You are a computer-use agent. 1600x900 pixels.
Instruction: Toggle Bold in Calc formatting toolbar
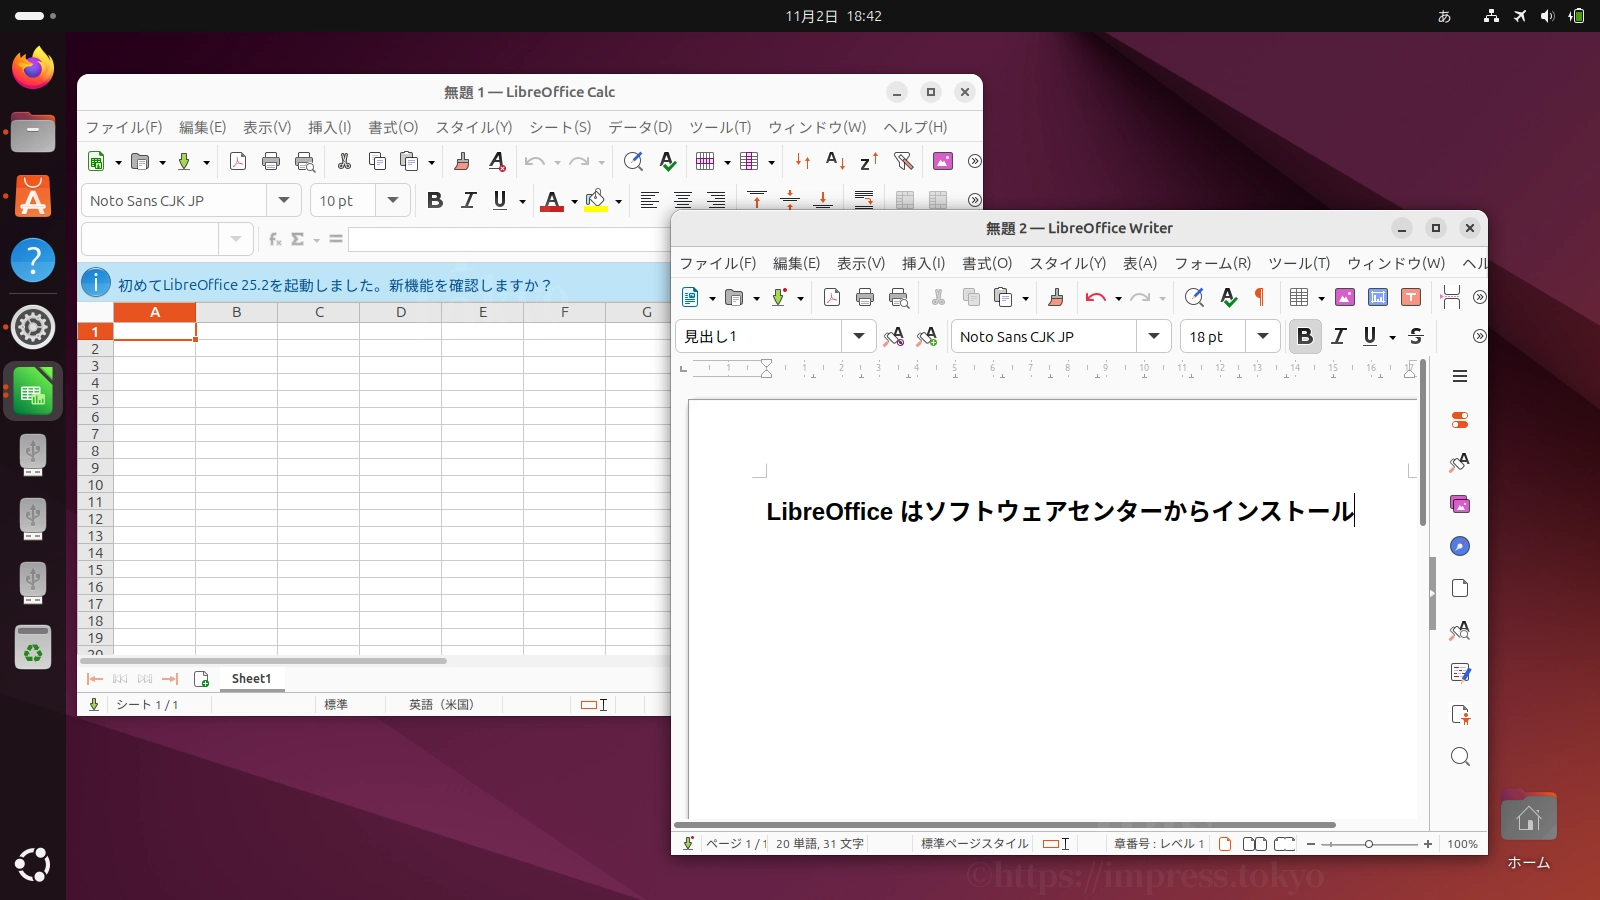pos(435,200)
